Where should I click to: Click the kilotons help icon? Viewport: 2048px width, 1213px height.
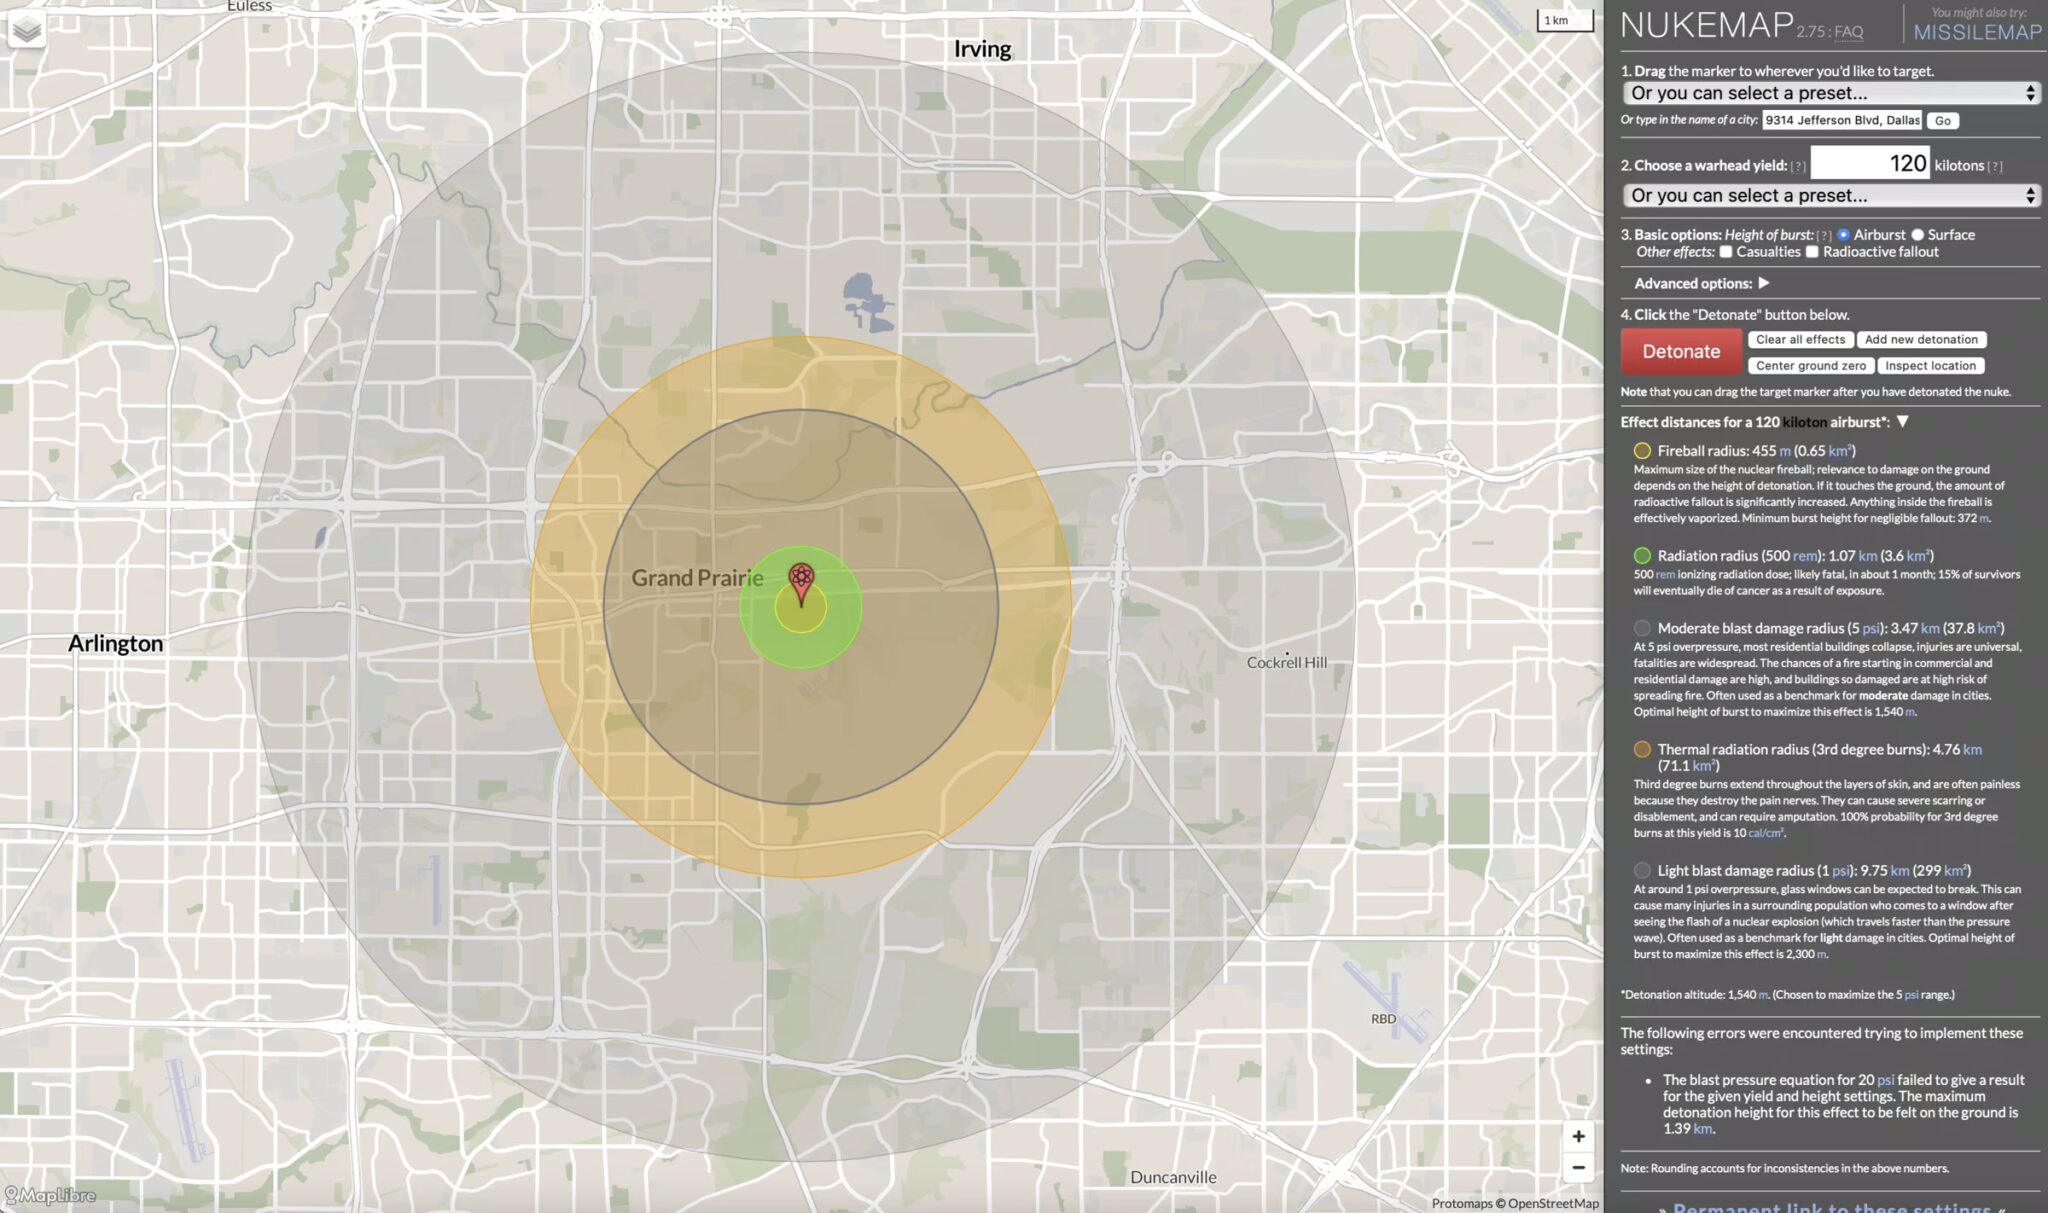1997,165
